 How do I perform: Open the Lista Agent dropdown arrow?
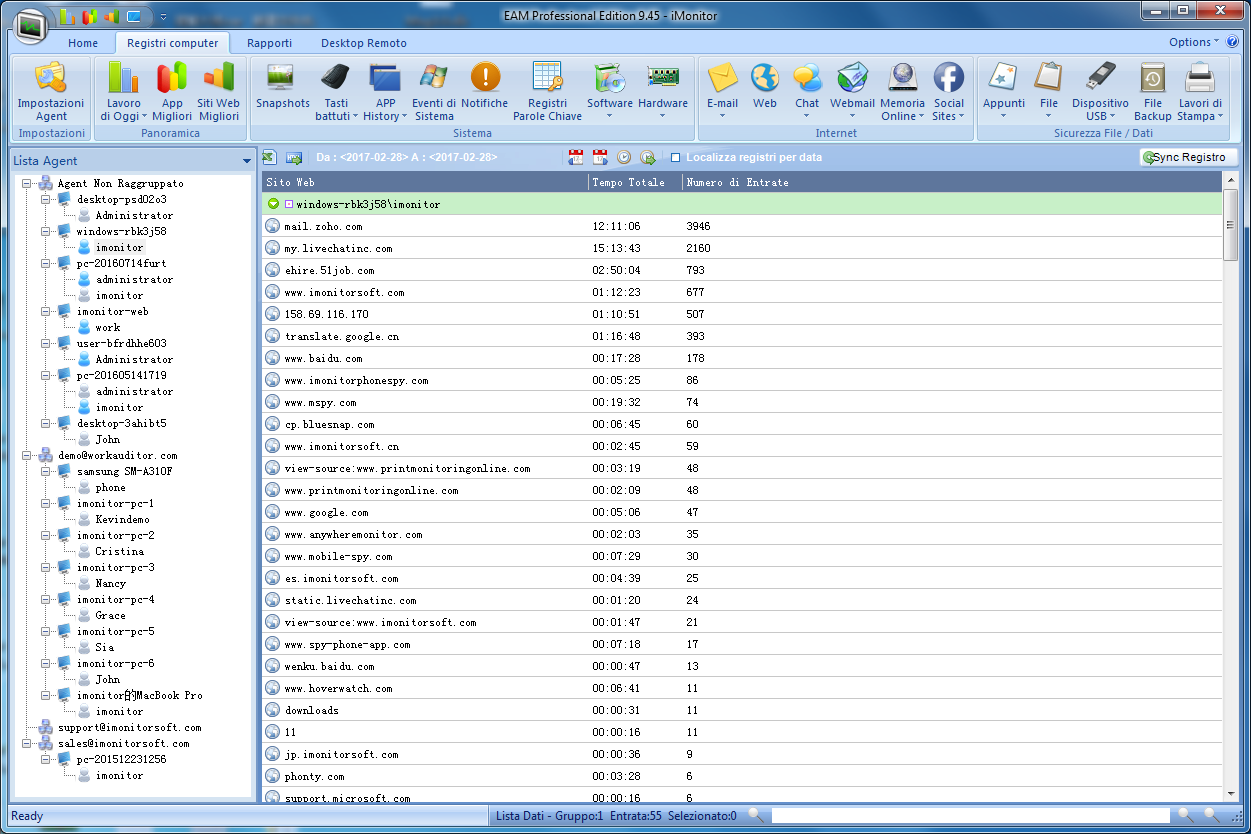[x=247, y=162]
